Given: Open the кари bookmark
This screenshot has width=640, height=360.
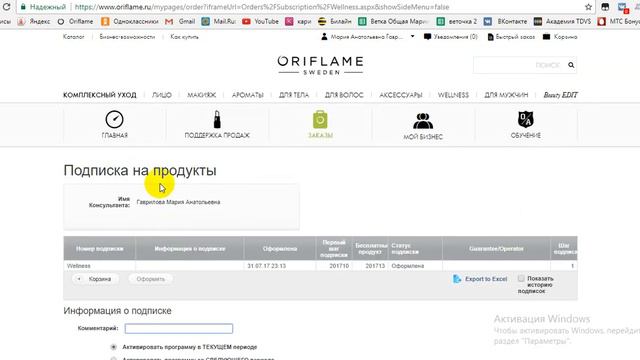Looking at the screenshot, I should tap(298, 22).
